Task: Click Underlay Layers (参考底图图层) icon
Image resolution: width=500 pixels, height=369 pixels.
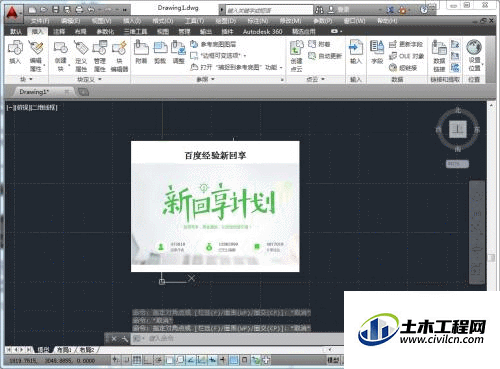Action: coord(194,44)
